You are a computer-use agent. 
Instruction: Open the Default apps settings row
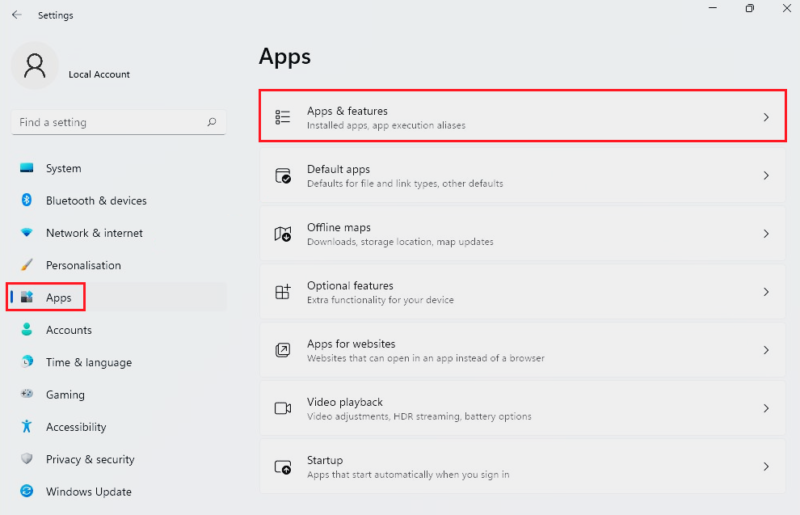[x=520, y=176]
